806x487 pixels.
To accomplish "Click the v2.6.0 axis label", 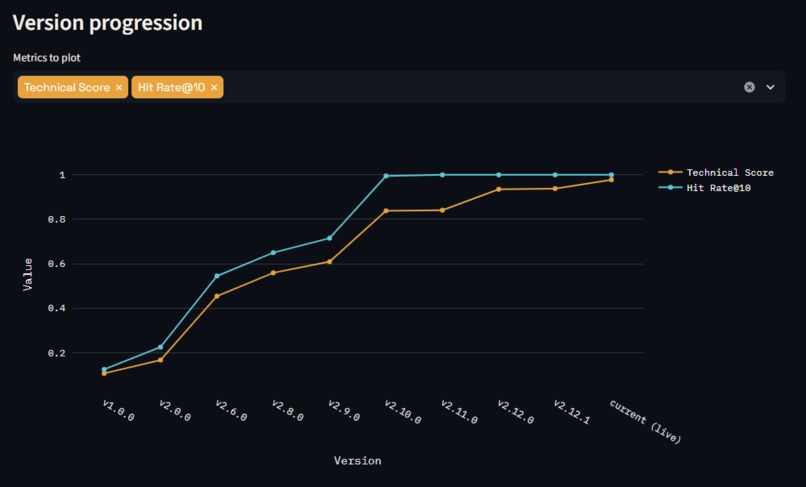I will coord(231,410).
